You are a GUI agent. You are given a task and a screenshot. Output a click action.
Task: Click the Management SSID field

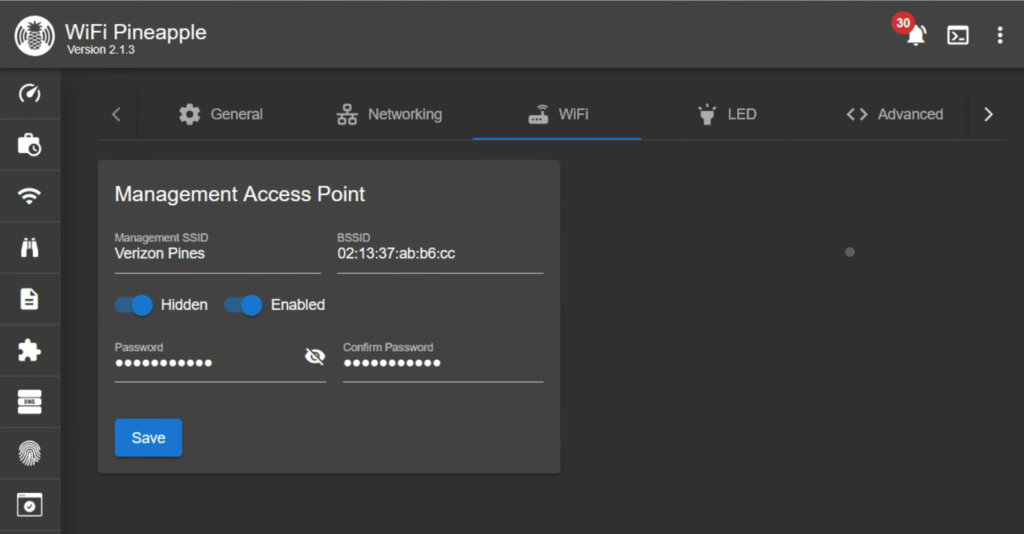pyautogui.click(x=217, y=253)
